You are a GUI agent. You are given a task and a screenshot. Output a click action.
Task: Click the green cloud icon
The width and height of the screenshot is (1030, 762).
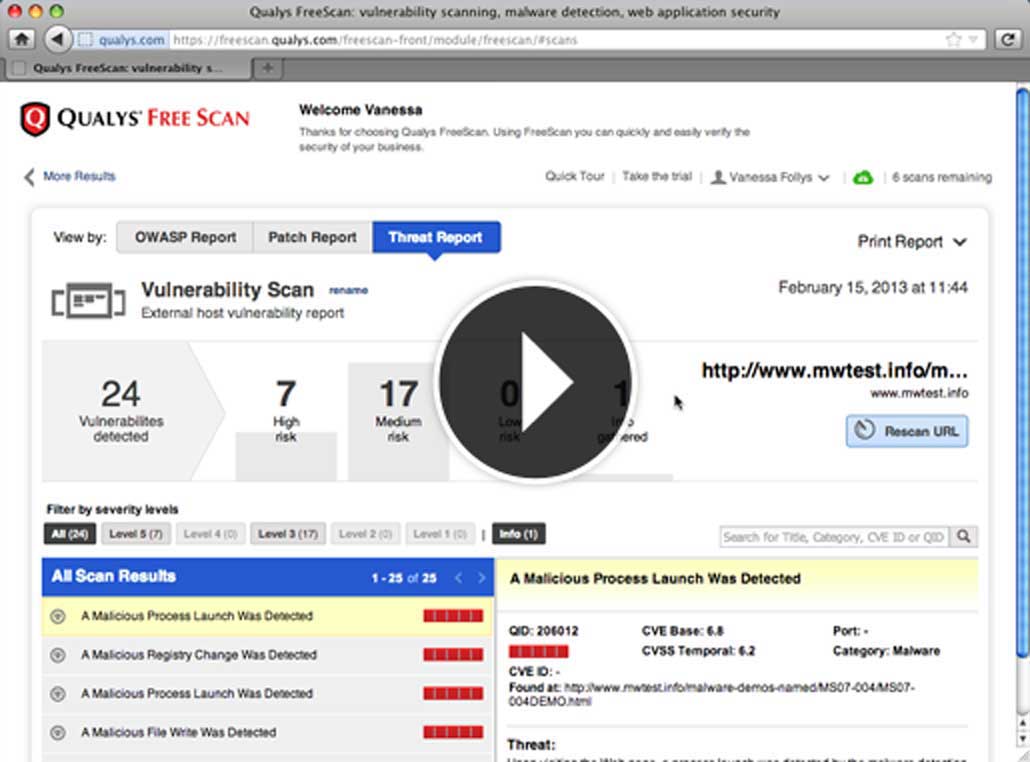(862, 177)
